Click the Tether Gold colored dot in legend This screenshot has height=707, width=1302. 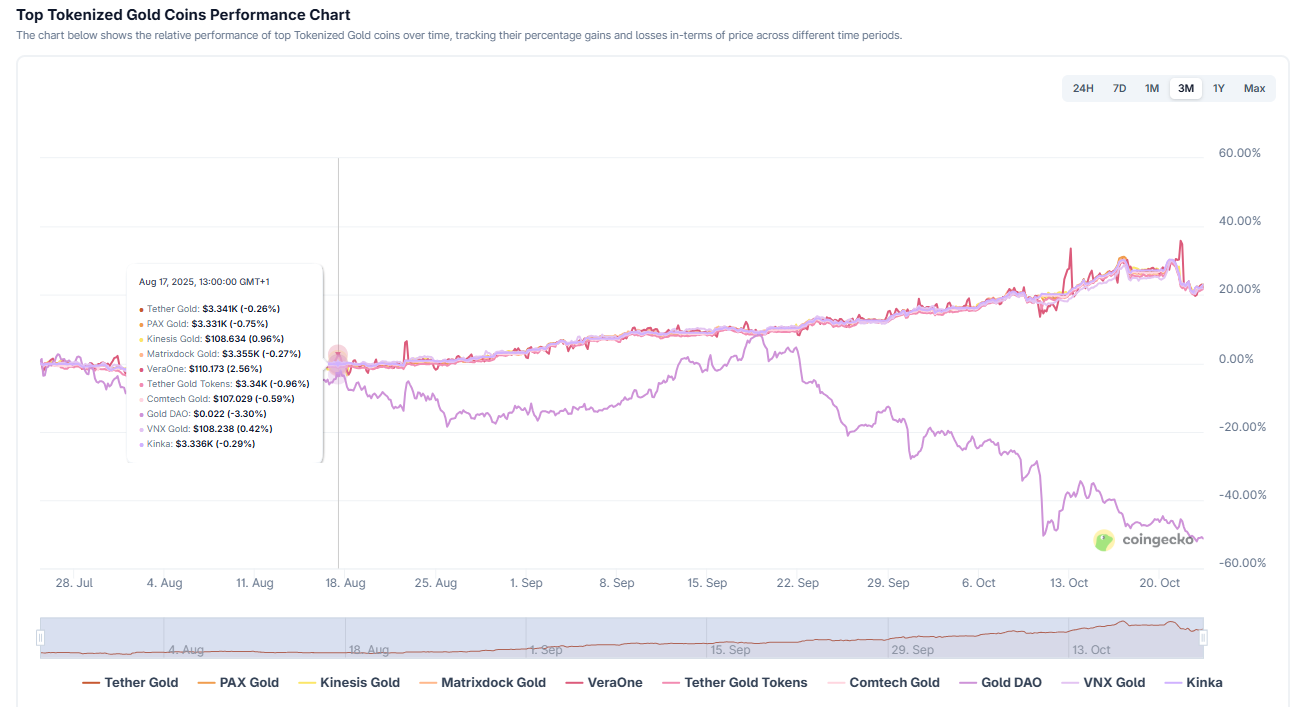point(90,682)
